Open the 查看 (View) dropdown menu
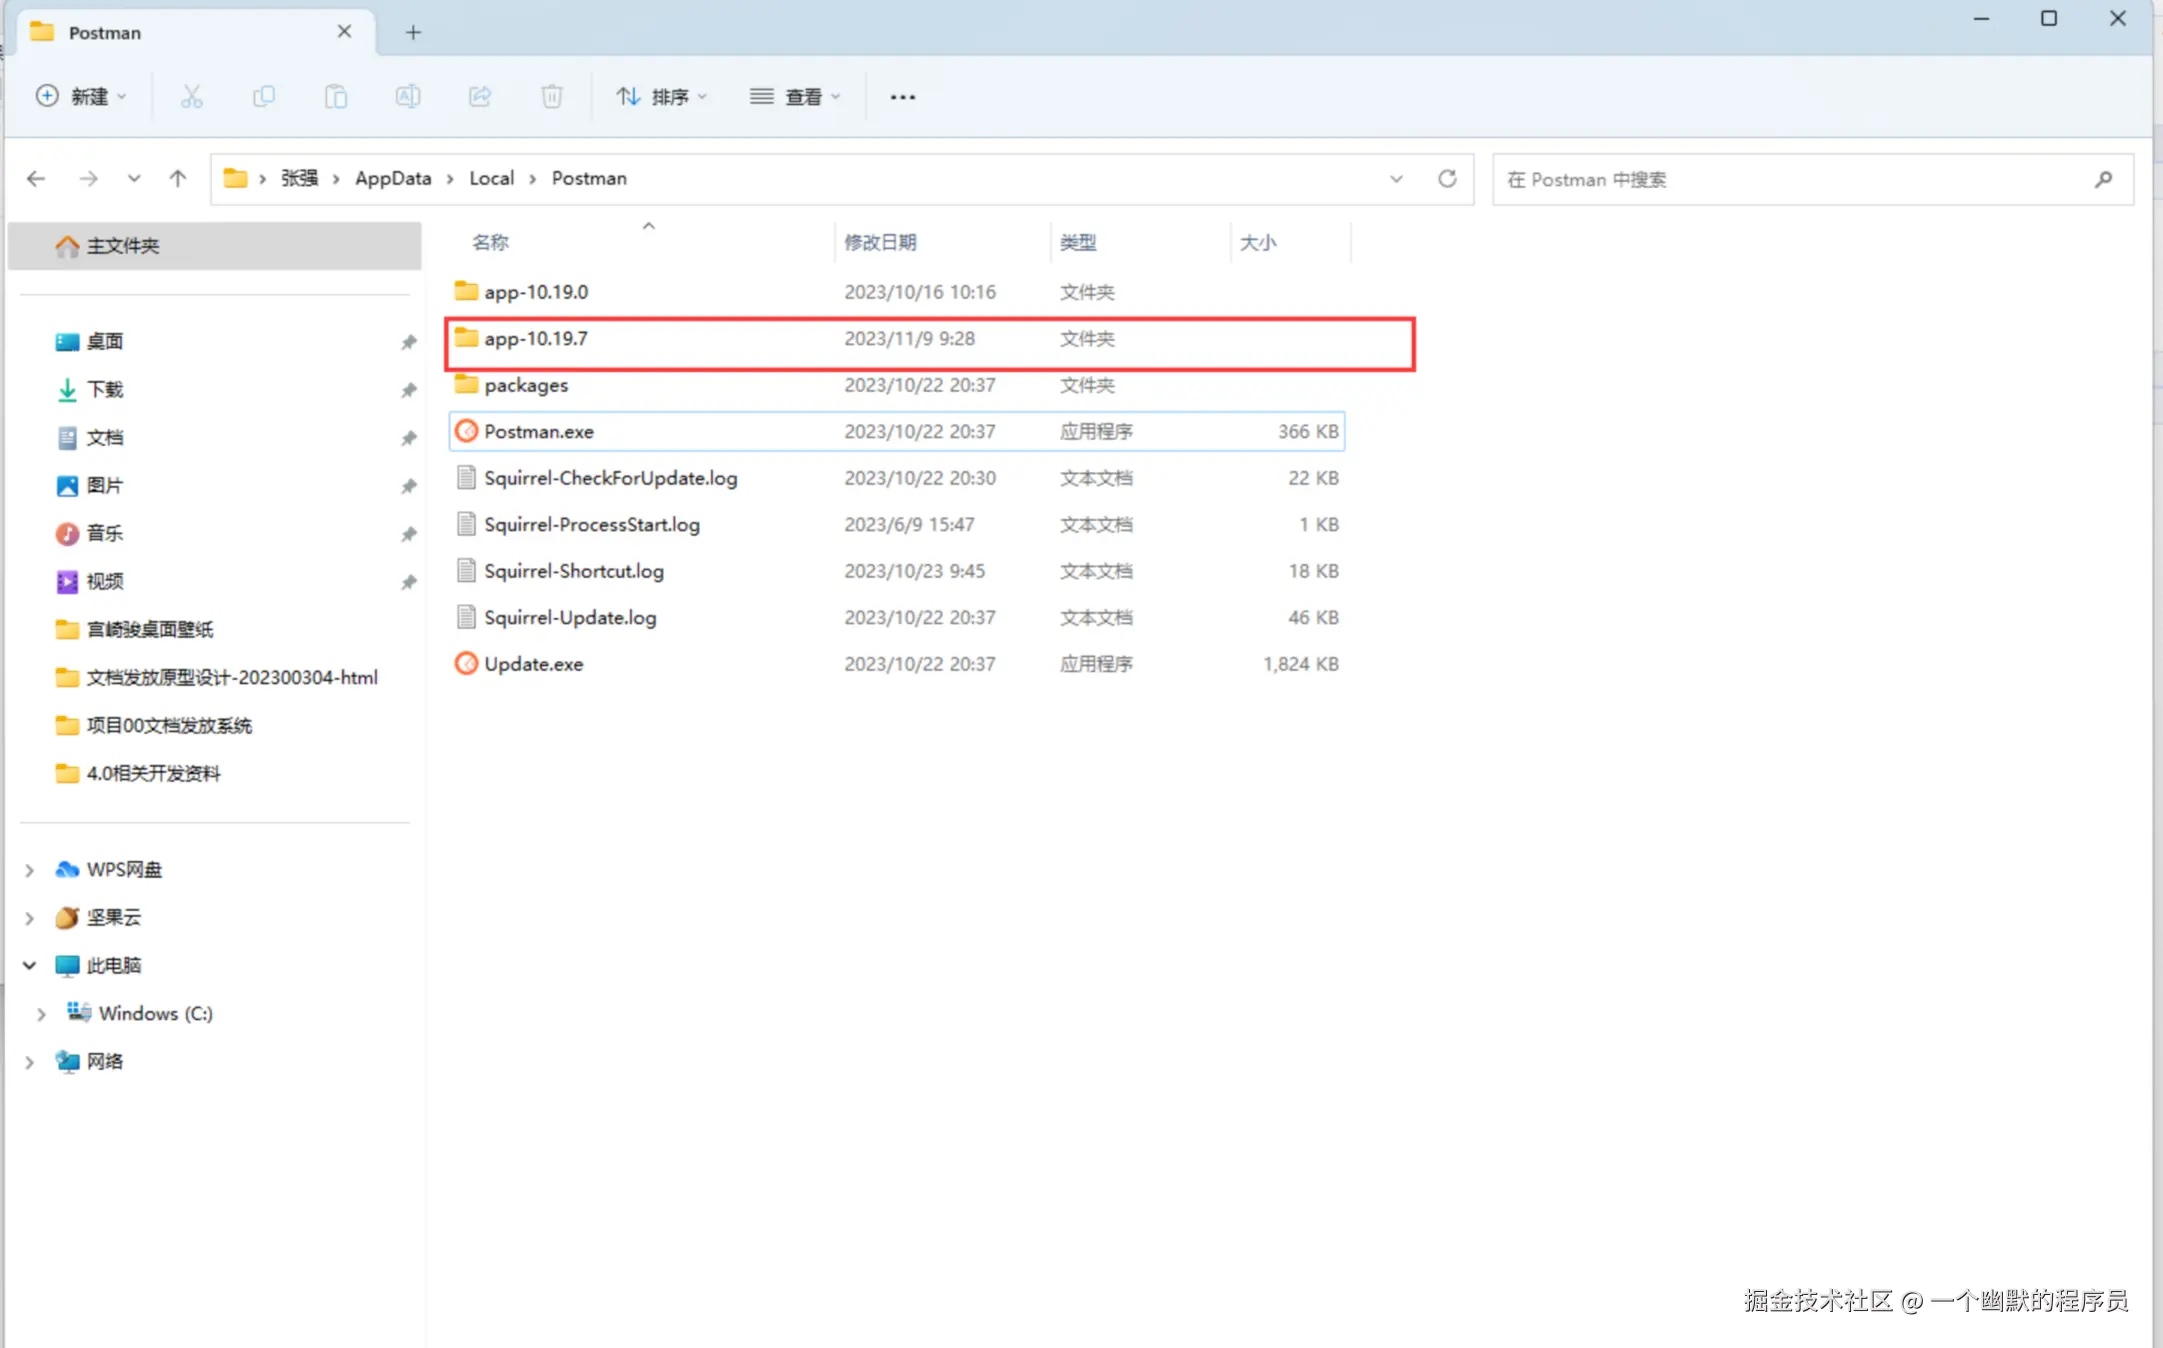This screenshot has width=2163, height=1348. pyautogui.click(x=795, y=97)
